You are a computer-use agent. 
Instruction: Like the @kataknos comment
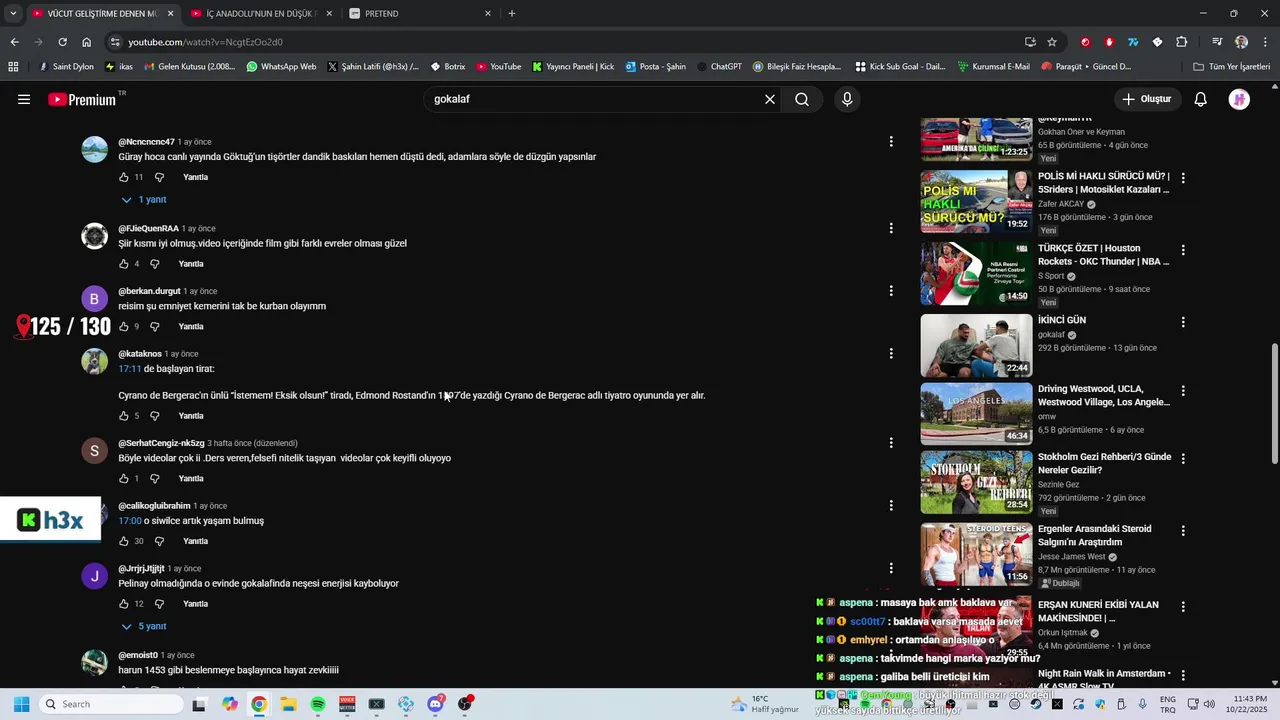click(124, 416)
